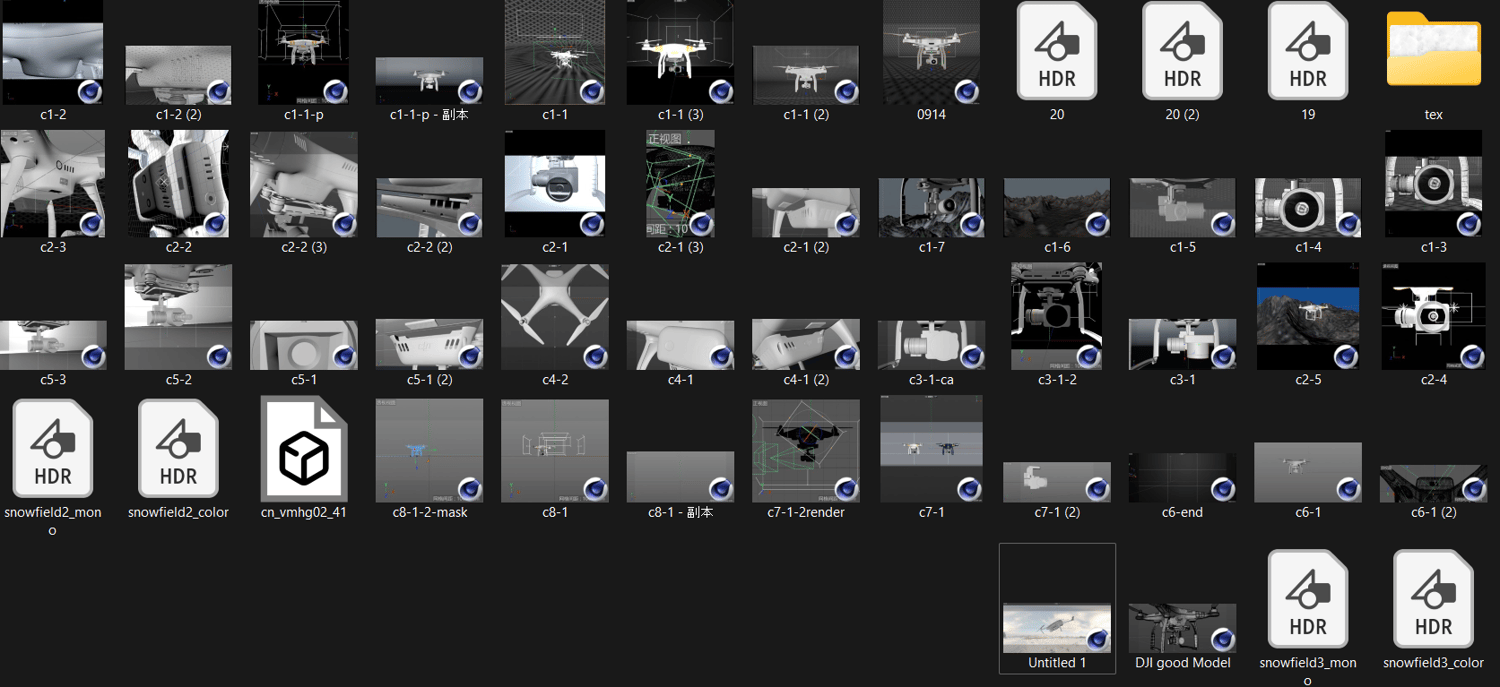This screenshot has width=1500, height=687.
Task: Select the c1-6 terrain file thumbnail
Action: [x=1057, y=208]
